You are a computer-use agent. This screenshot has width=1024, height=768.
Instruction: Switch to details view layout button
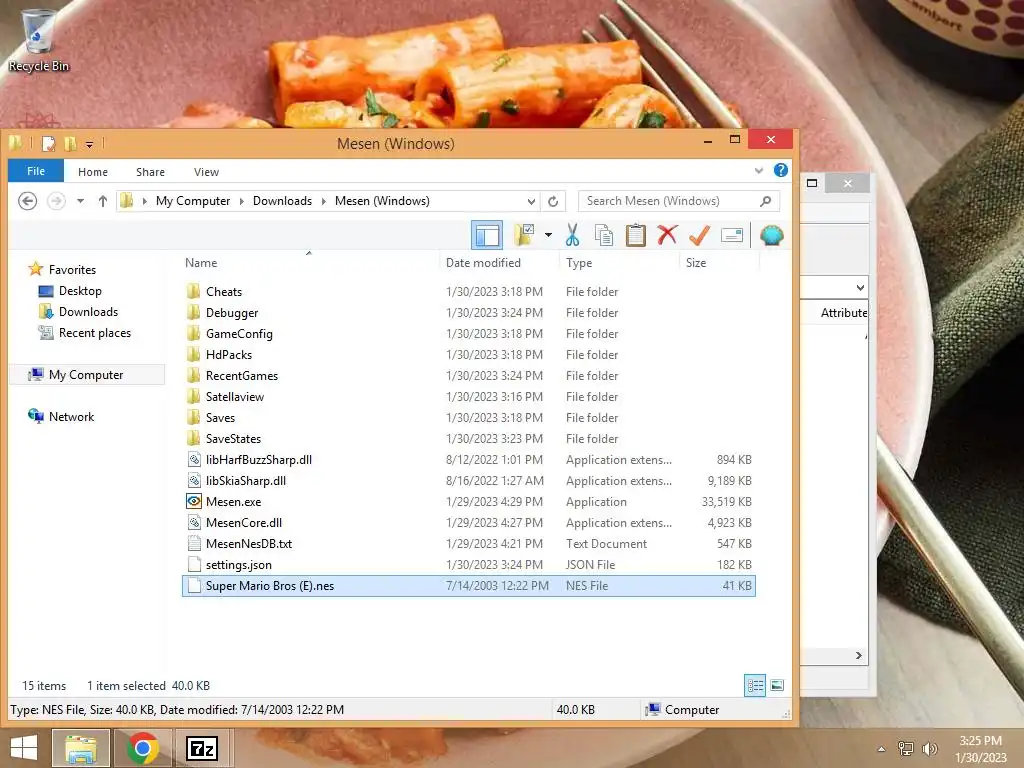(755, 685)
